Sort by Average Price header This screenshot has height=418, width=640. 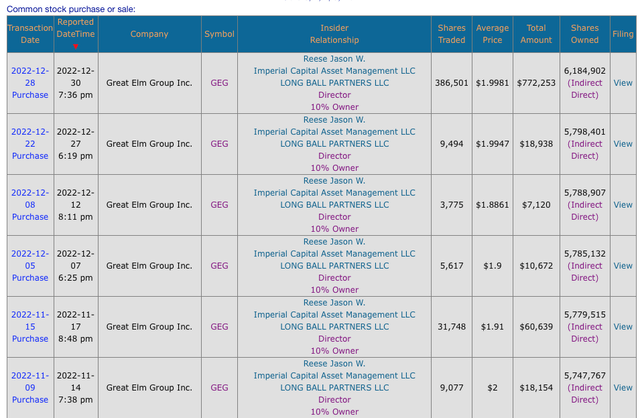pyautogui.click(x=492, y=34)
